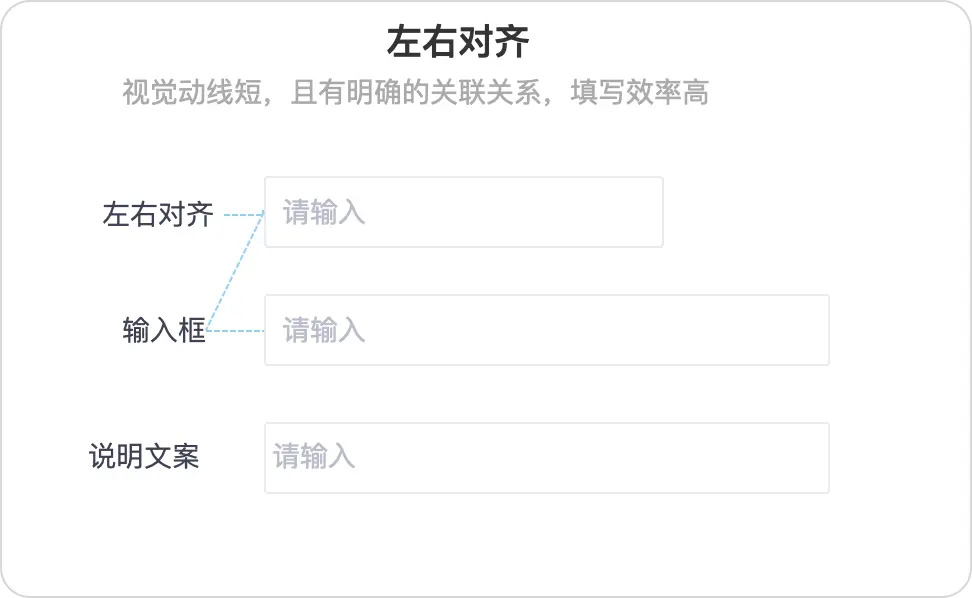Click the 且有明确的关联关系 phrase in subtitle

tap(416, 92)
